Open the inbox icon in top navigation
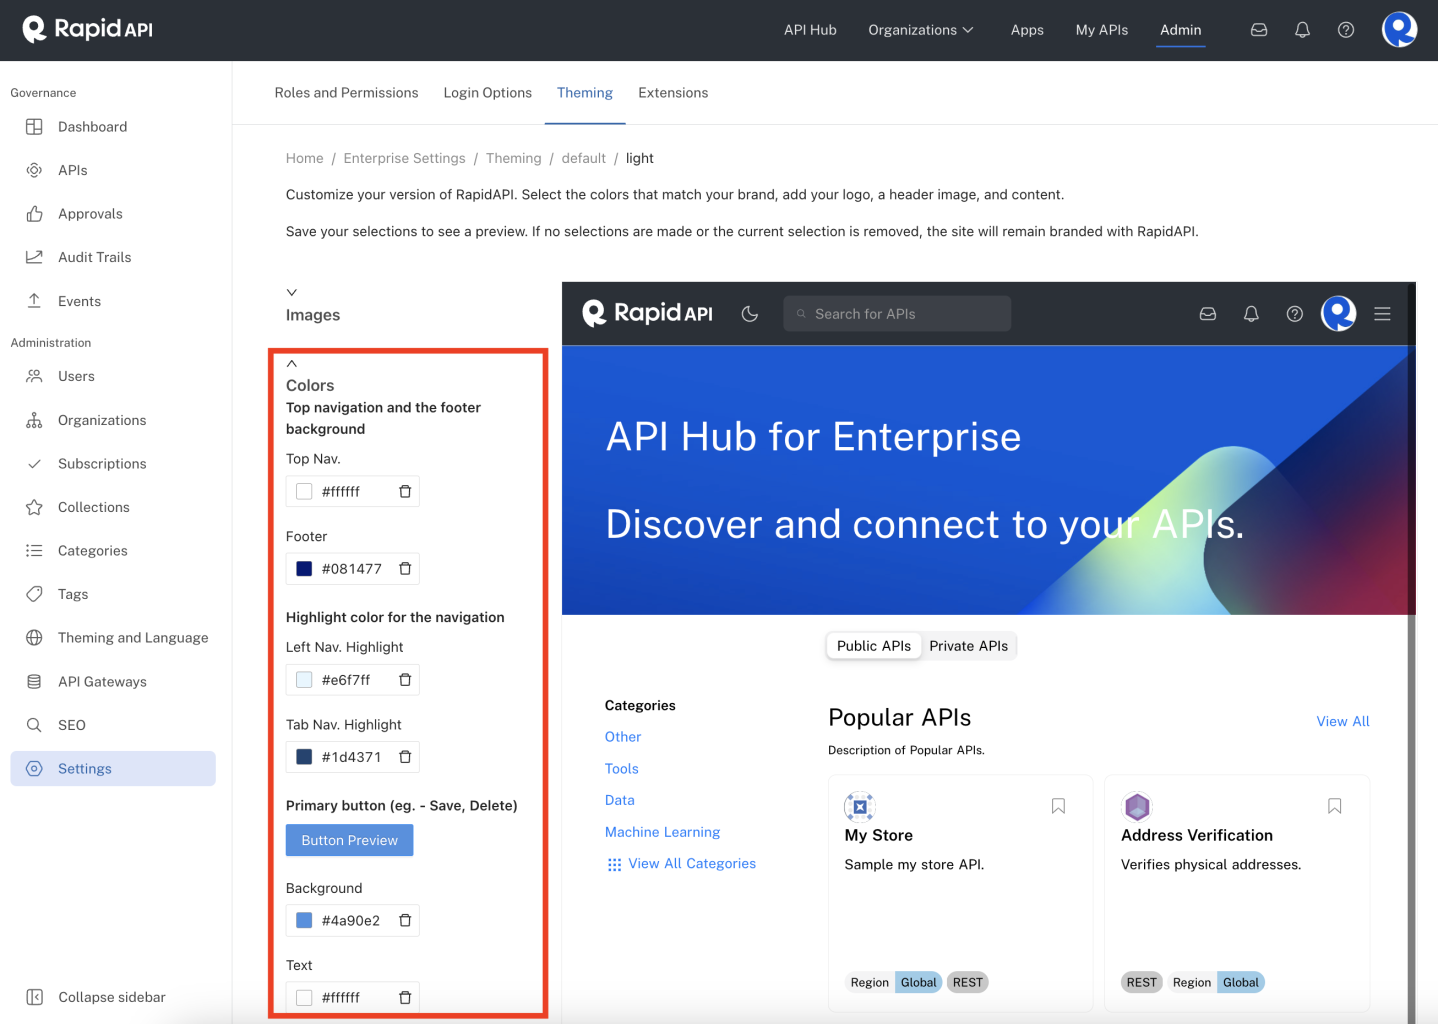This screenshot has width=1438, height=1024. [x=1259, y=30]
